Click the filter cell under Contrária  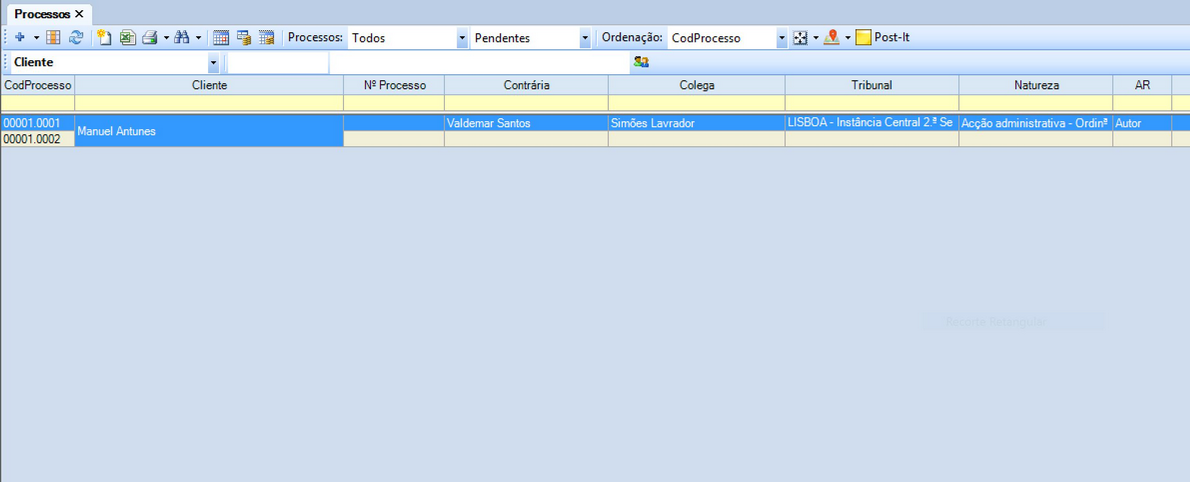[526, 103]
